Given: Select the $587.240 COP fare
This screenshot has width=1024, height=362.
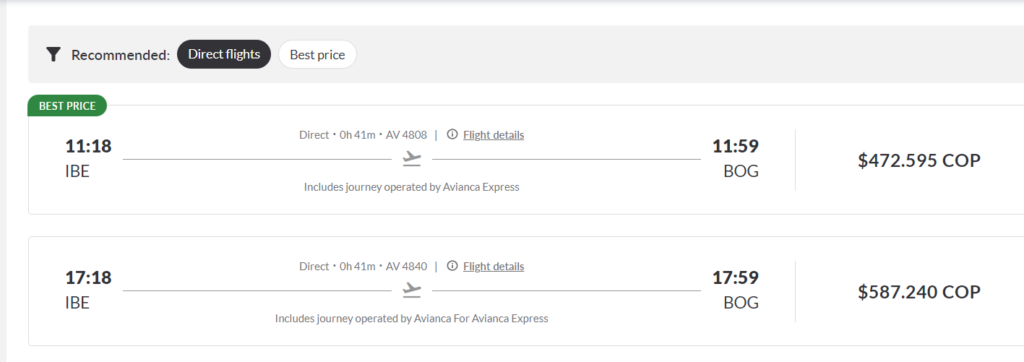Looking at the screenshot, I should tap(919, 291).
